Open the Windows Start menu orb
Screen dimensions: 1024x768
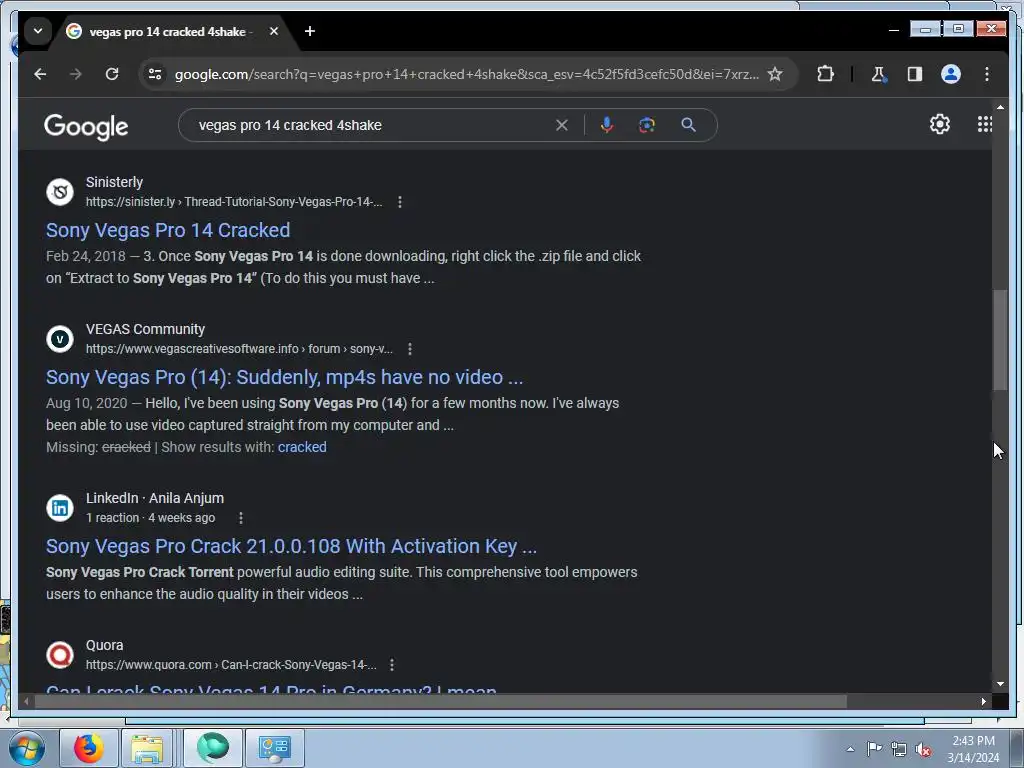click(x=26, y=748)
